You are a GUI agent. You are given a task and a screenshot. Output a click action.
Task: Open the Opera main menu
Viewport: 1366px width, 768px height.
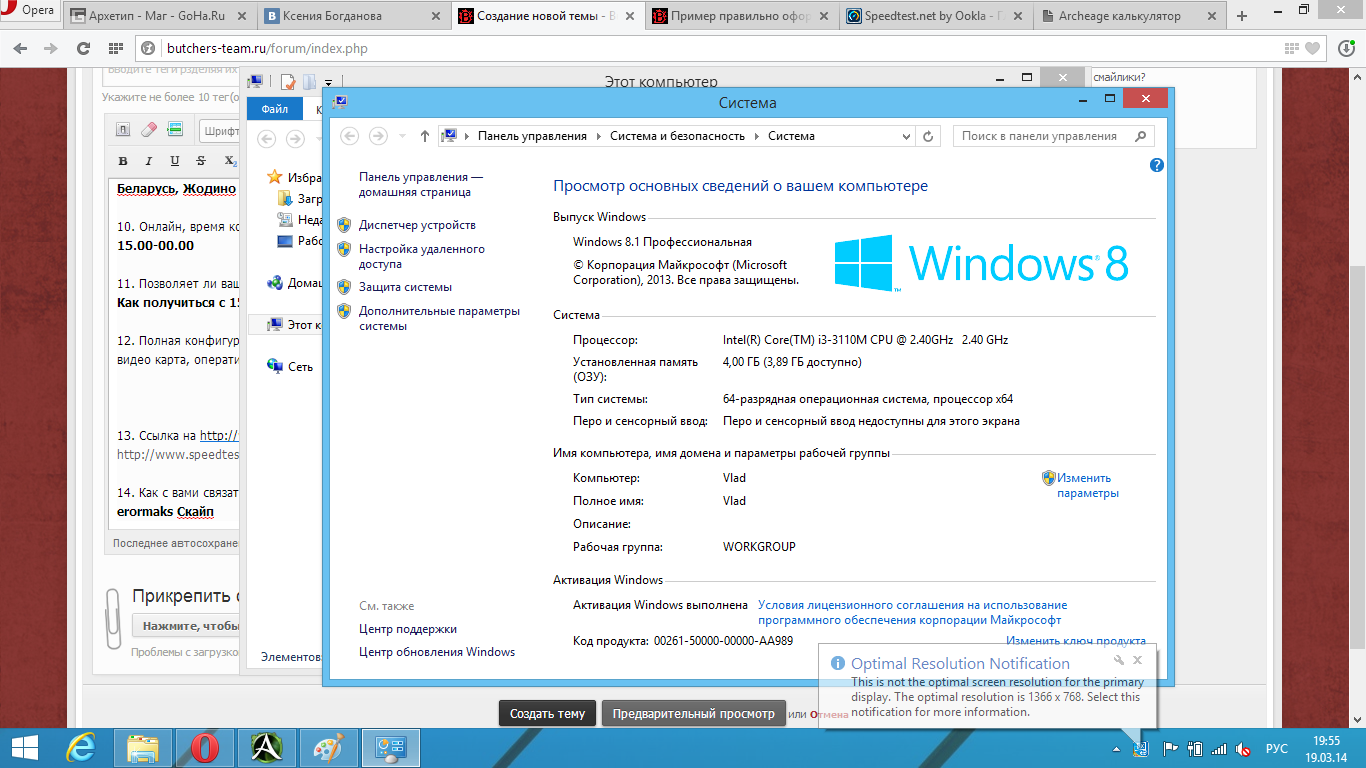click(29, 10)
